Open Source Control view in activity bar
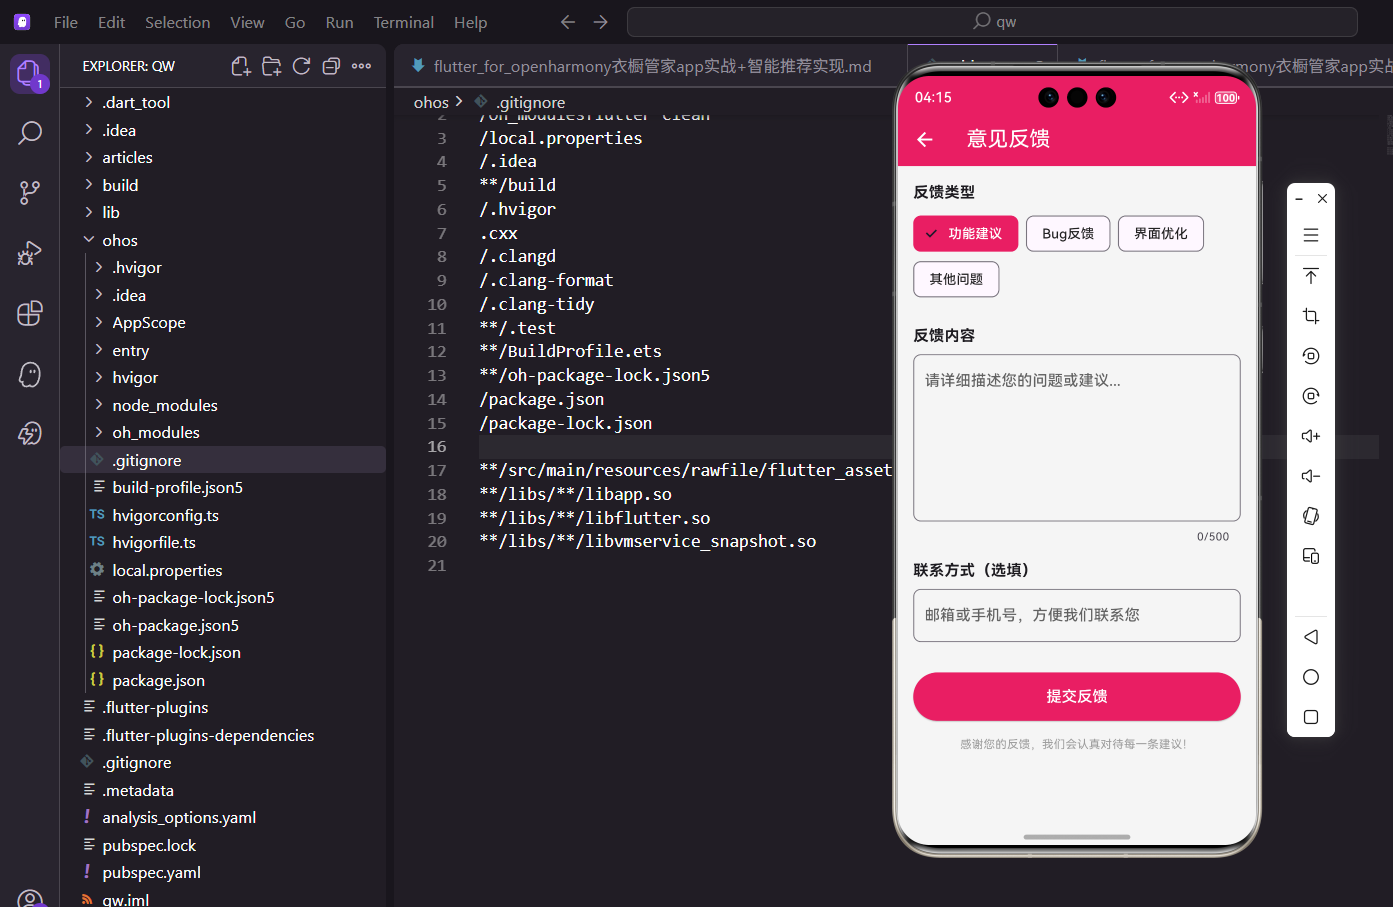 coord(30,193)
